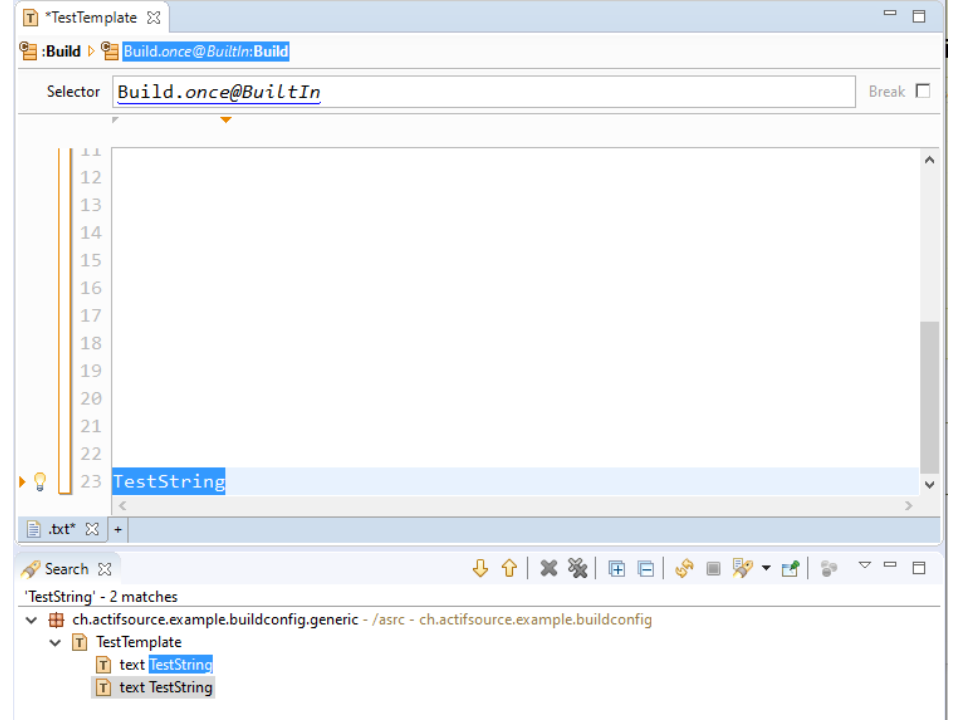Viewport: 960px width, 720px height.
Task: Add a new file tab with plus button
Action: (117, 529)
